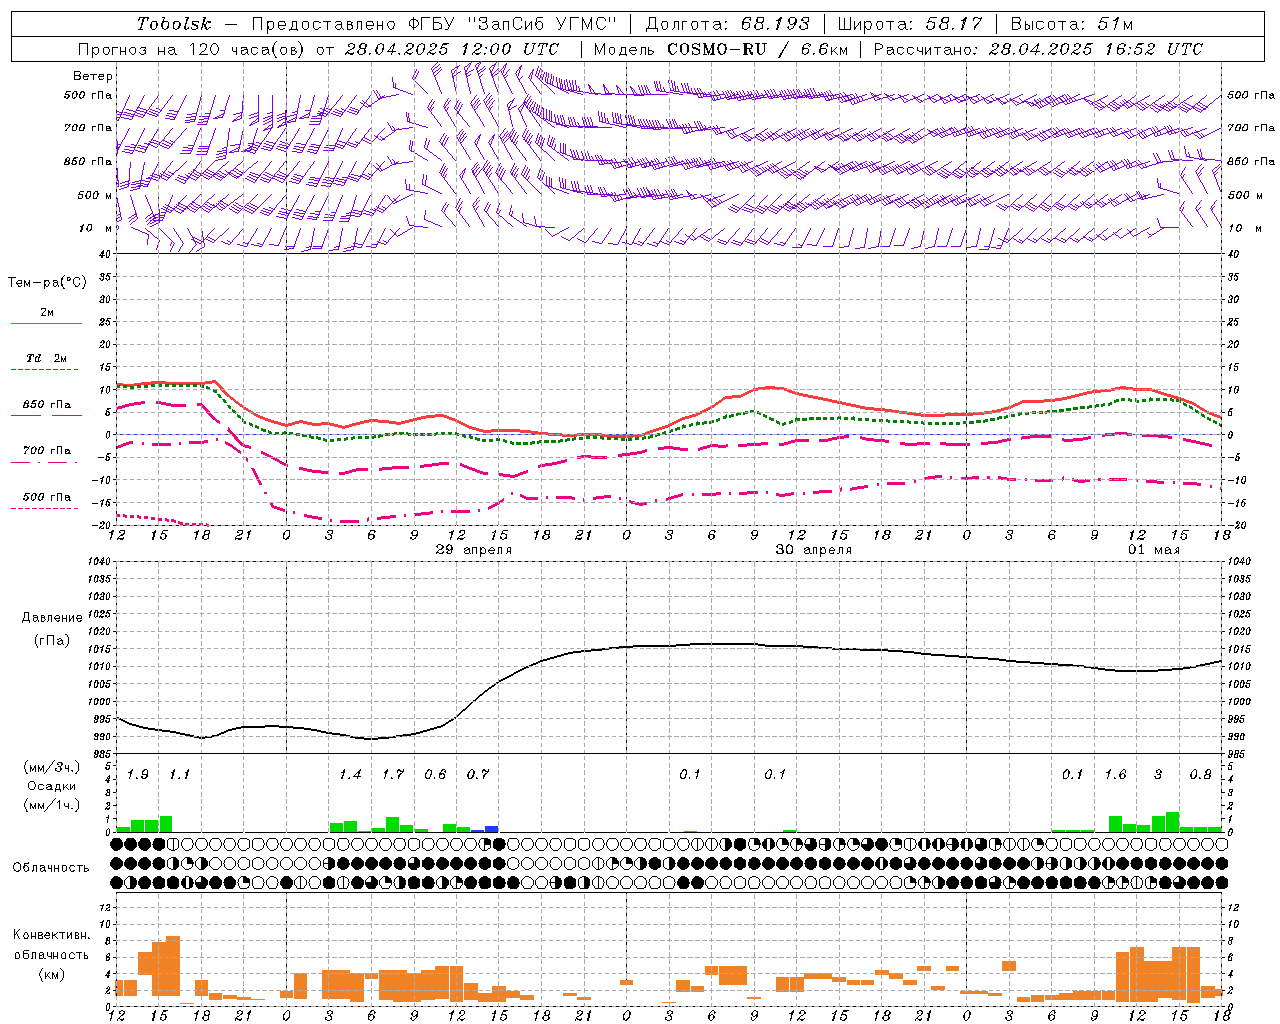The width and height of the screenshot is (1280, 1024).
Task: Click the 'Осадки' precipitation label
Action: pos(50,786)
